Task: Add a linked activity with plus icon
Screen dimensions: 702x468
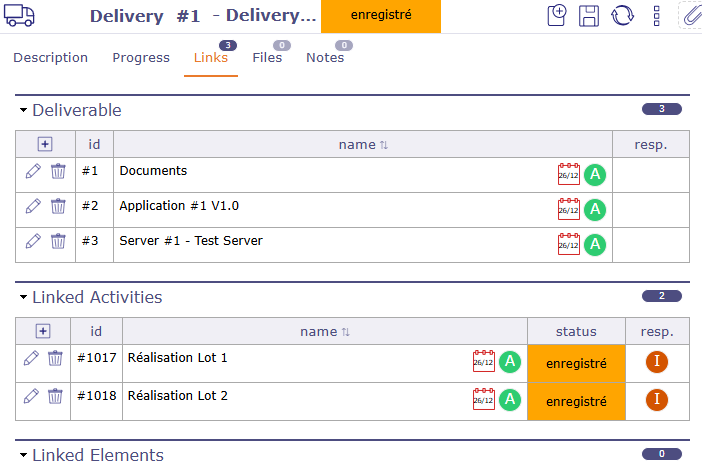Action: tap(43, 331)
